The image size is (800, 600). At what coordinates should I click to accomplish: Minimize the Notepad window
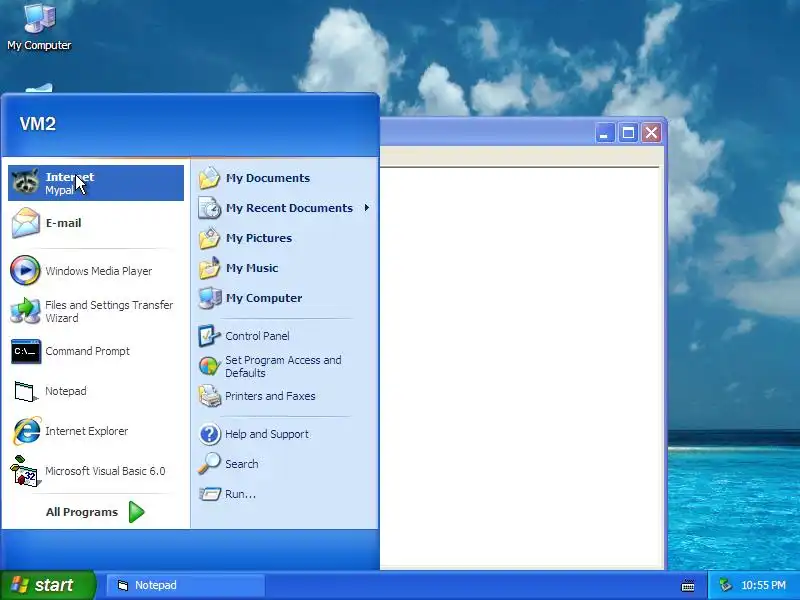click(605, 133)
